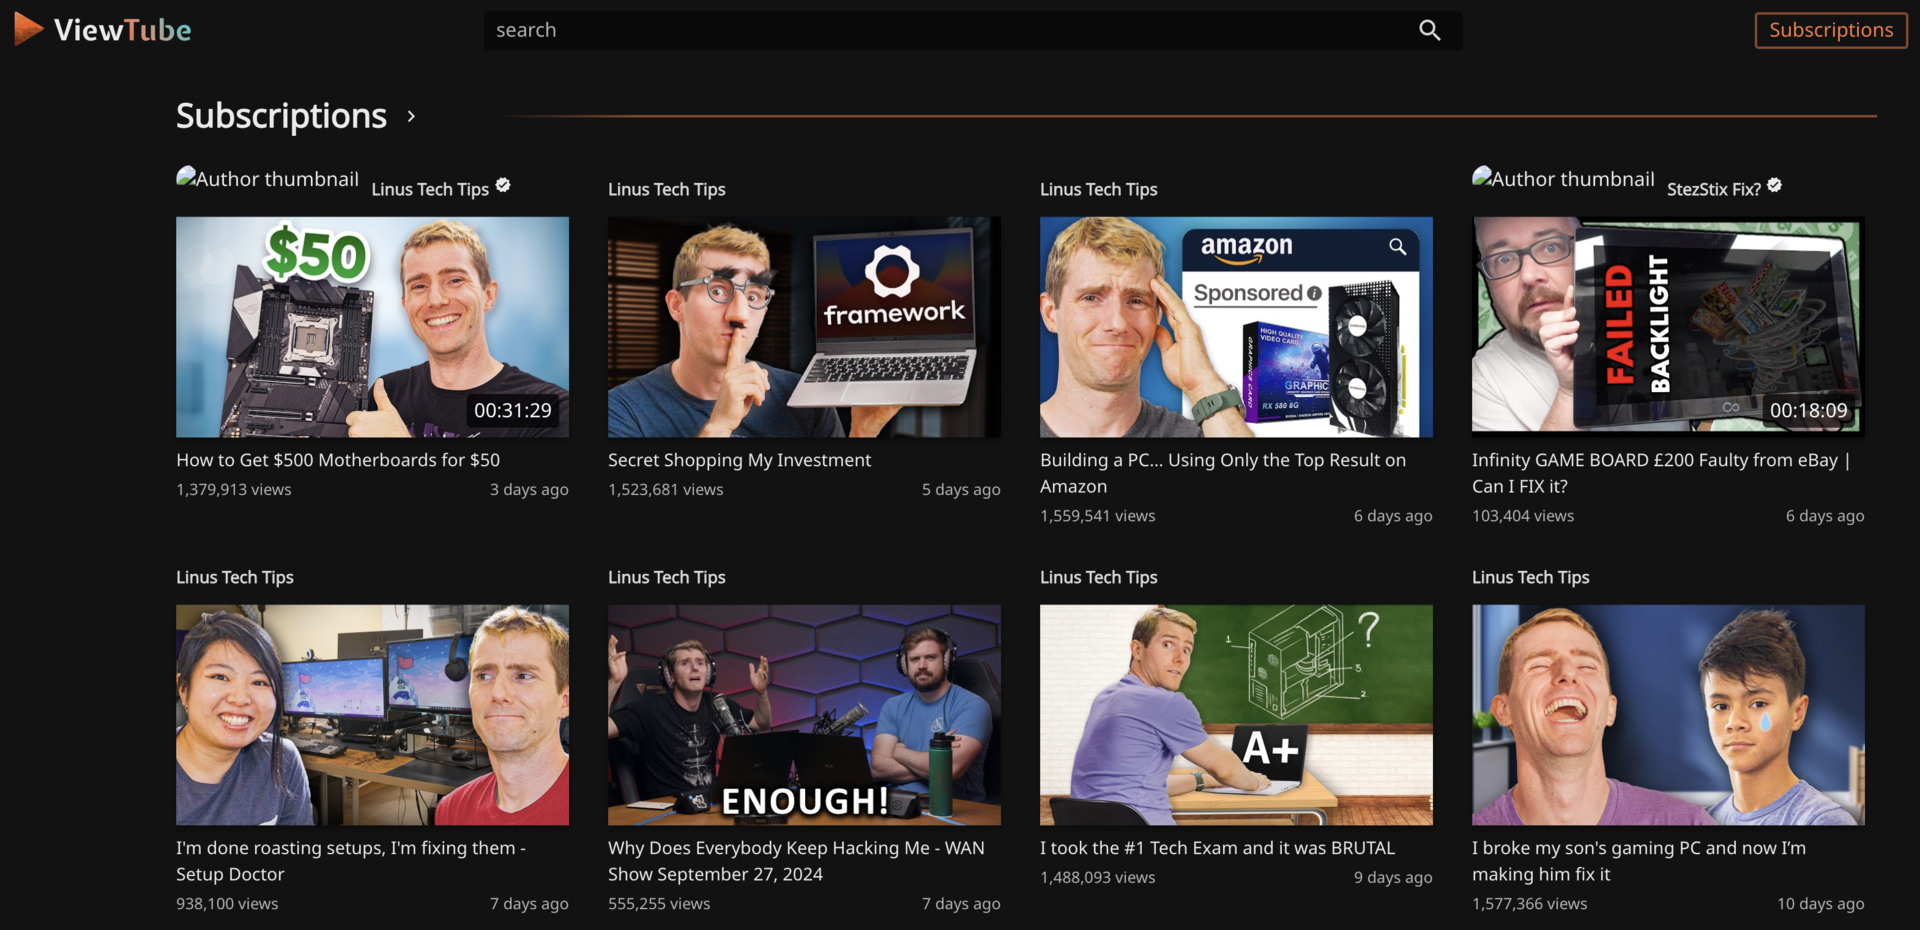Open 'I took the #1 Tech Exam' title
Screen dimensions: 1920x930
pos(1217,848)
